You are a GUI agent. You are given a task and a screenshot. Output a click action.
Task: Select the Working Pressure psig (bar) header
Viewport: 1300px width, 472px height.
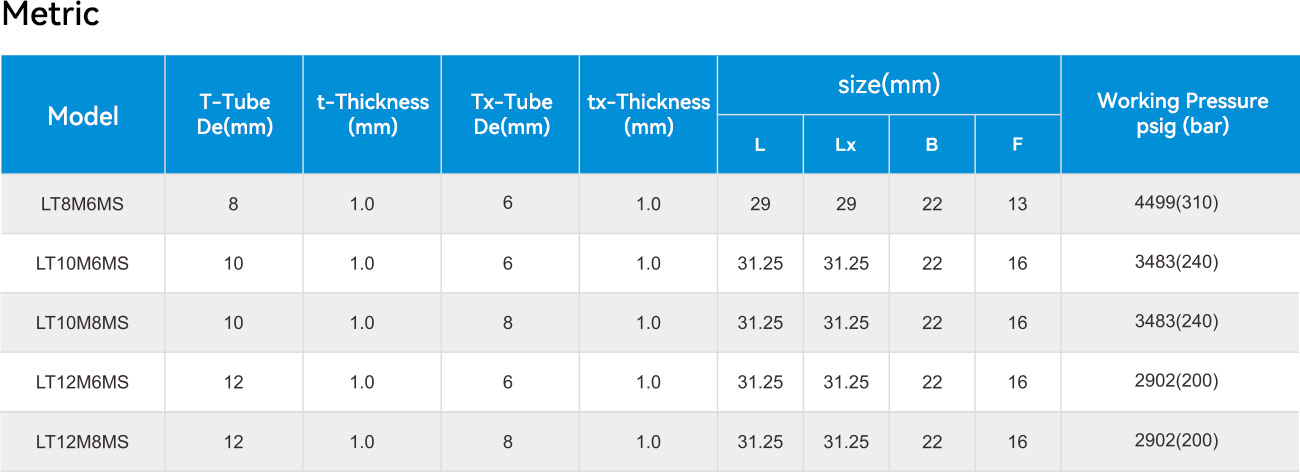point(1182,115)
